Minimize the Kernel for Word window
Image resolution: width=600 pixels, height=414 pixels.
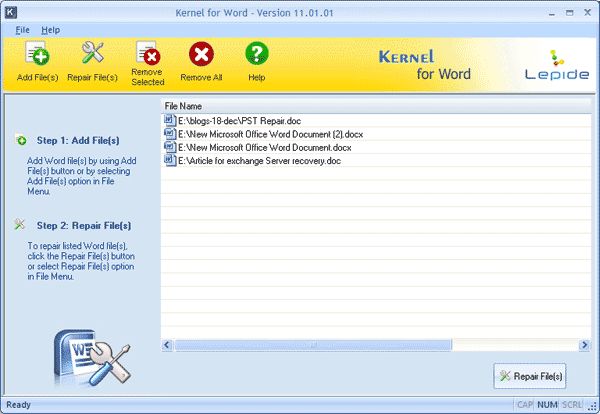[x=552, y=13]
